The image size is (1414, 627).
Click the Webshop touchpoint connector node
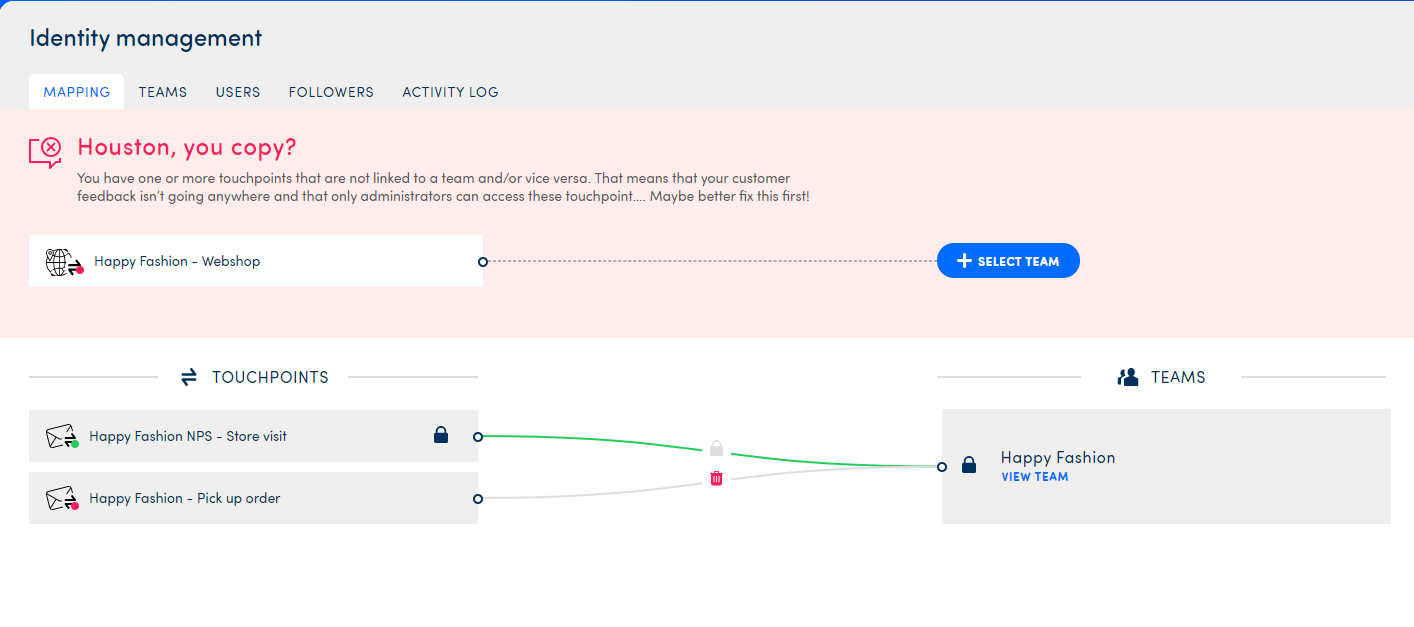(483, 262)
